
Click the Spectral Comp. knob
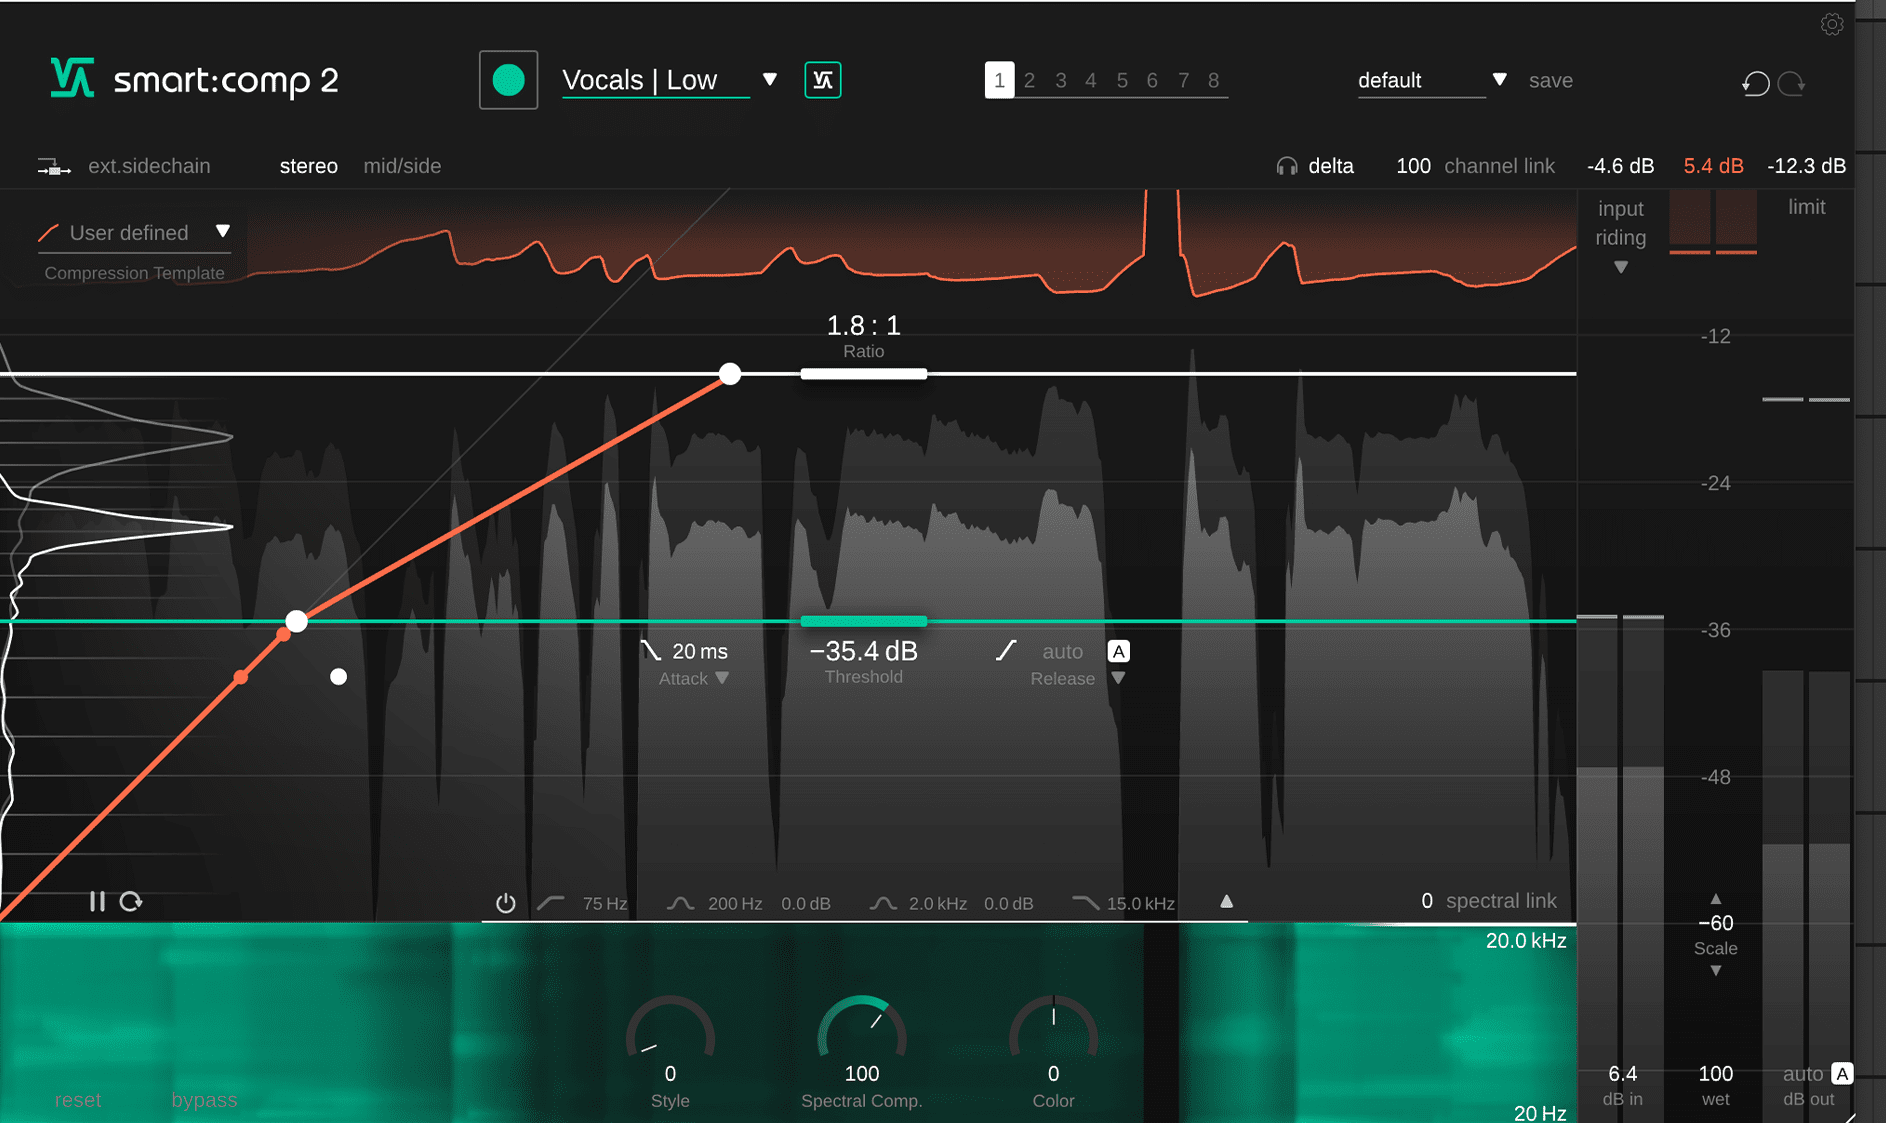tap(862, 1030)
